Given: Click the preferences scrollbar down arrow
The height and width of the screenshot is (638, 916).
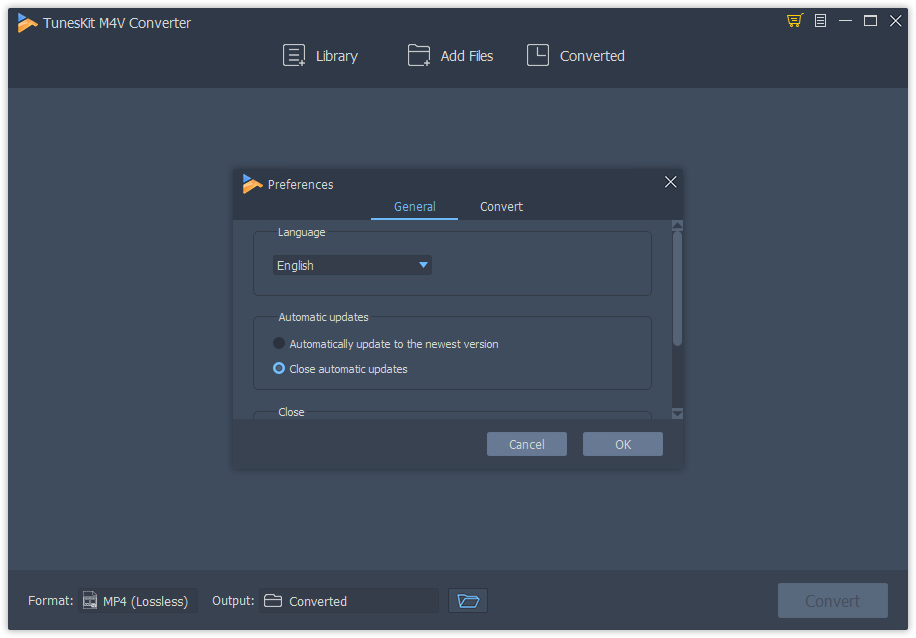Looking at the screenshot, I should click(x=678, y=414).
